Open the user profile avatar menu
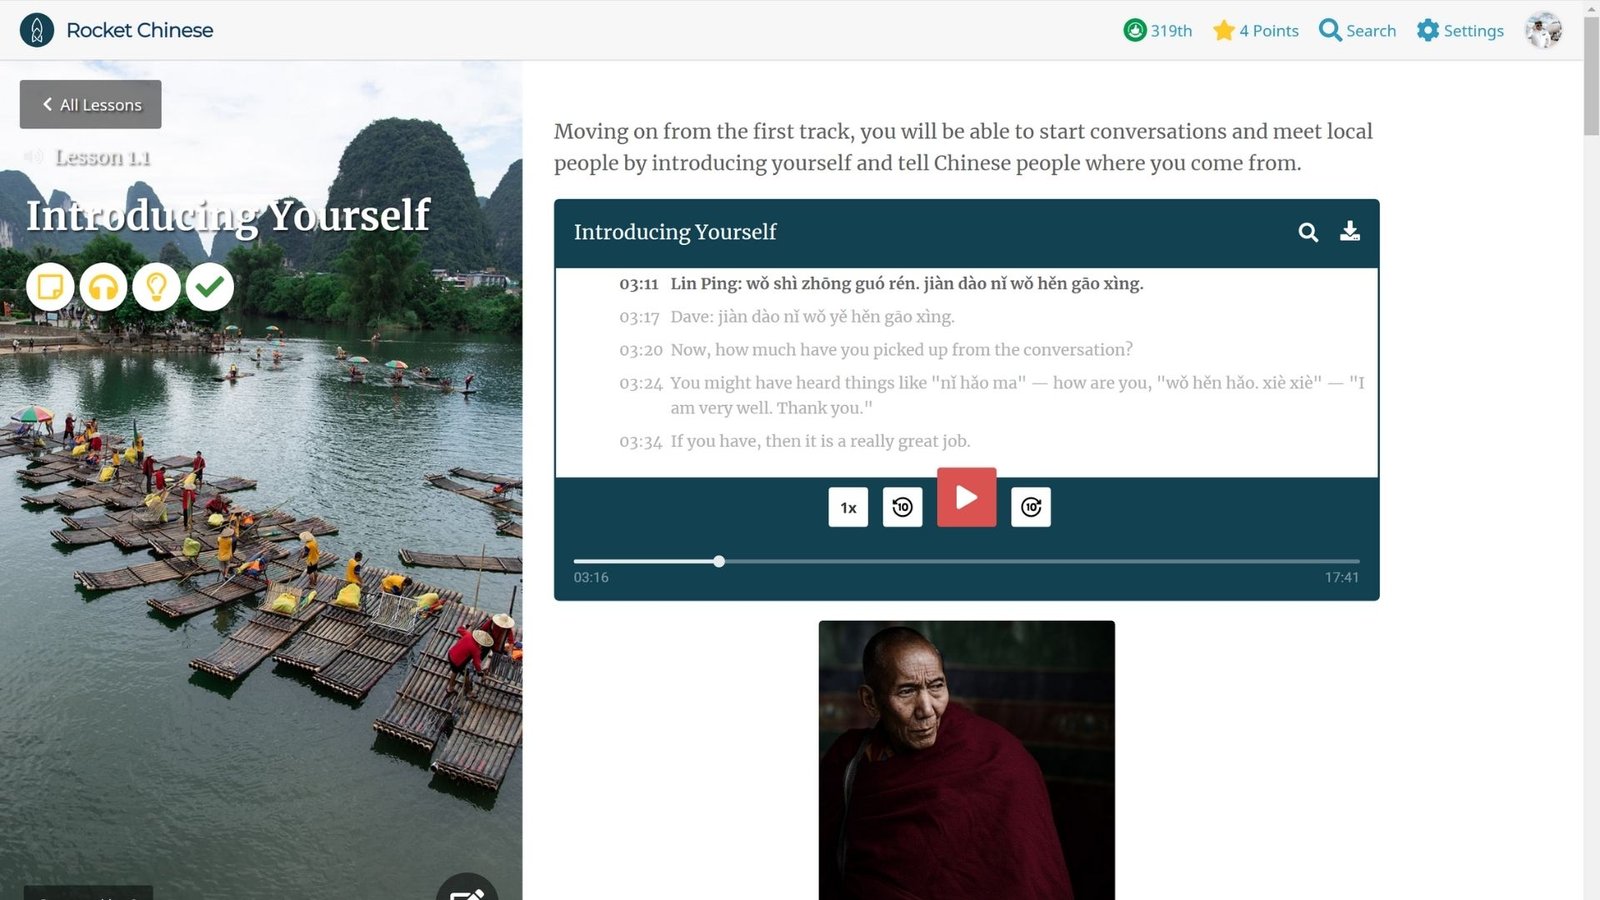The height and width of the screenshot is (900, 1600). pos(1543,30)
